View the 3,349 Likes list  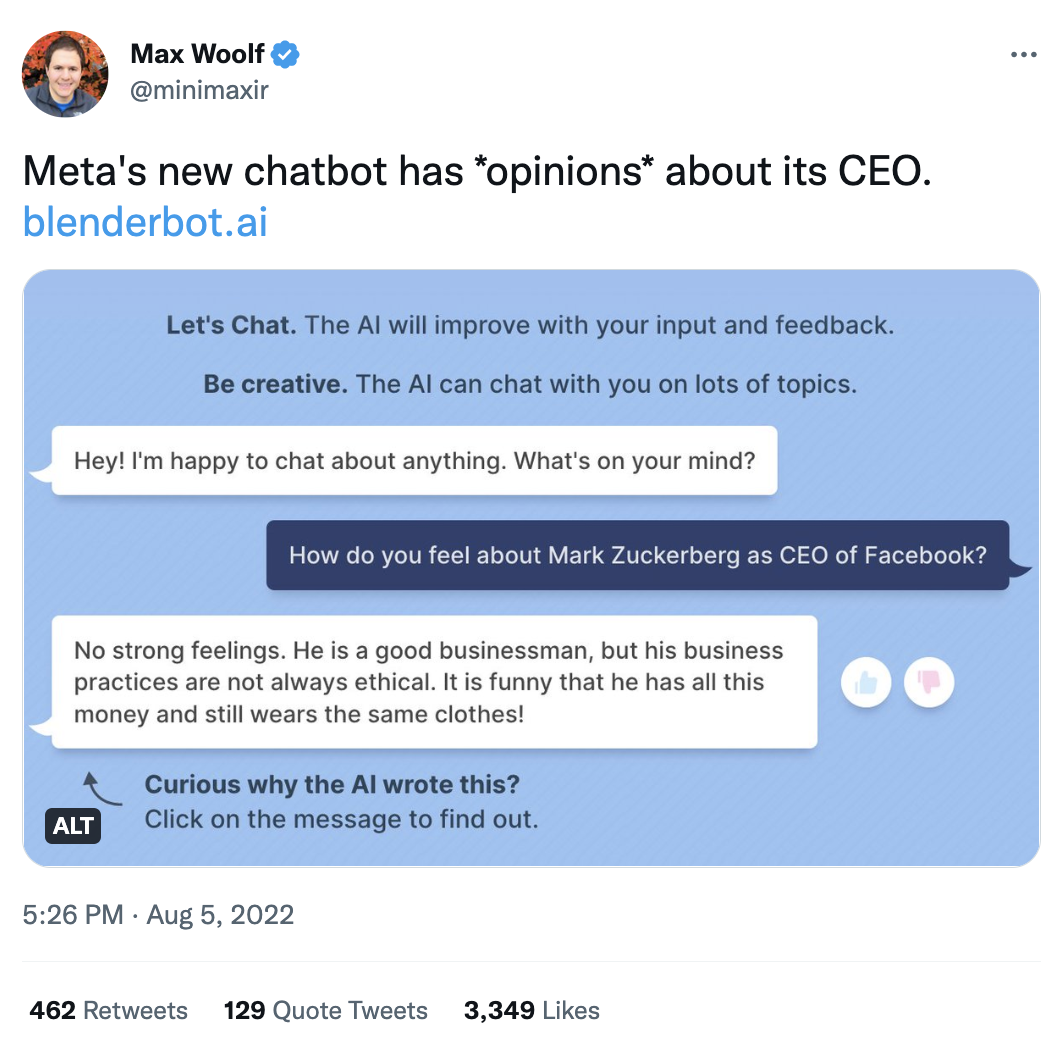coord(531,1010)
